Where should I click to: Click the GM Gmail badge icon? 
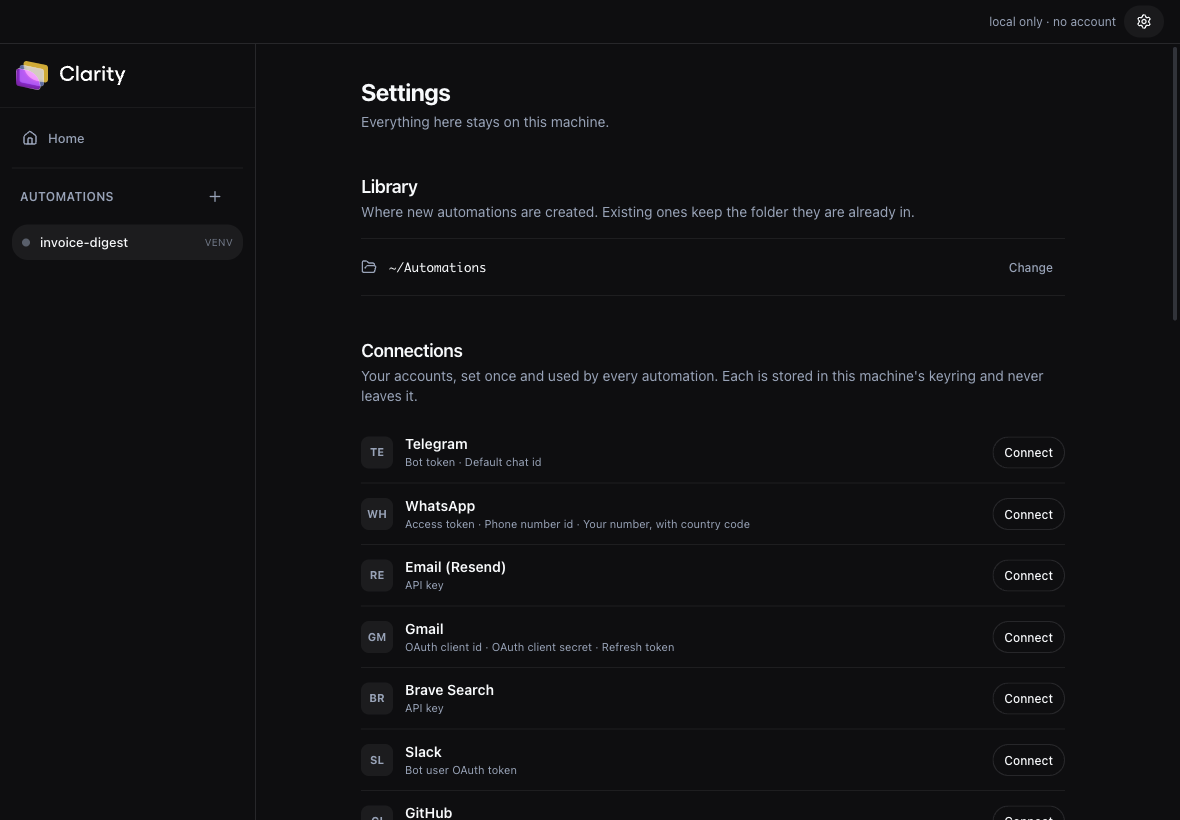pyautogui.click(x=377, y=637)
